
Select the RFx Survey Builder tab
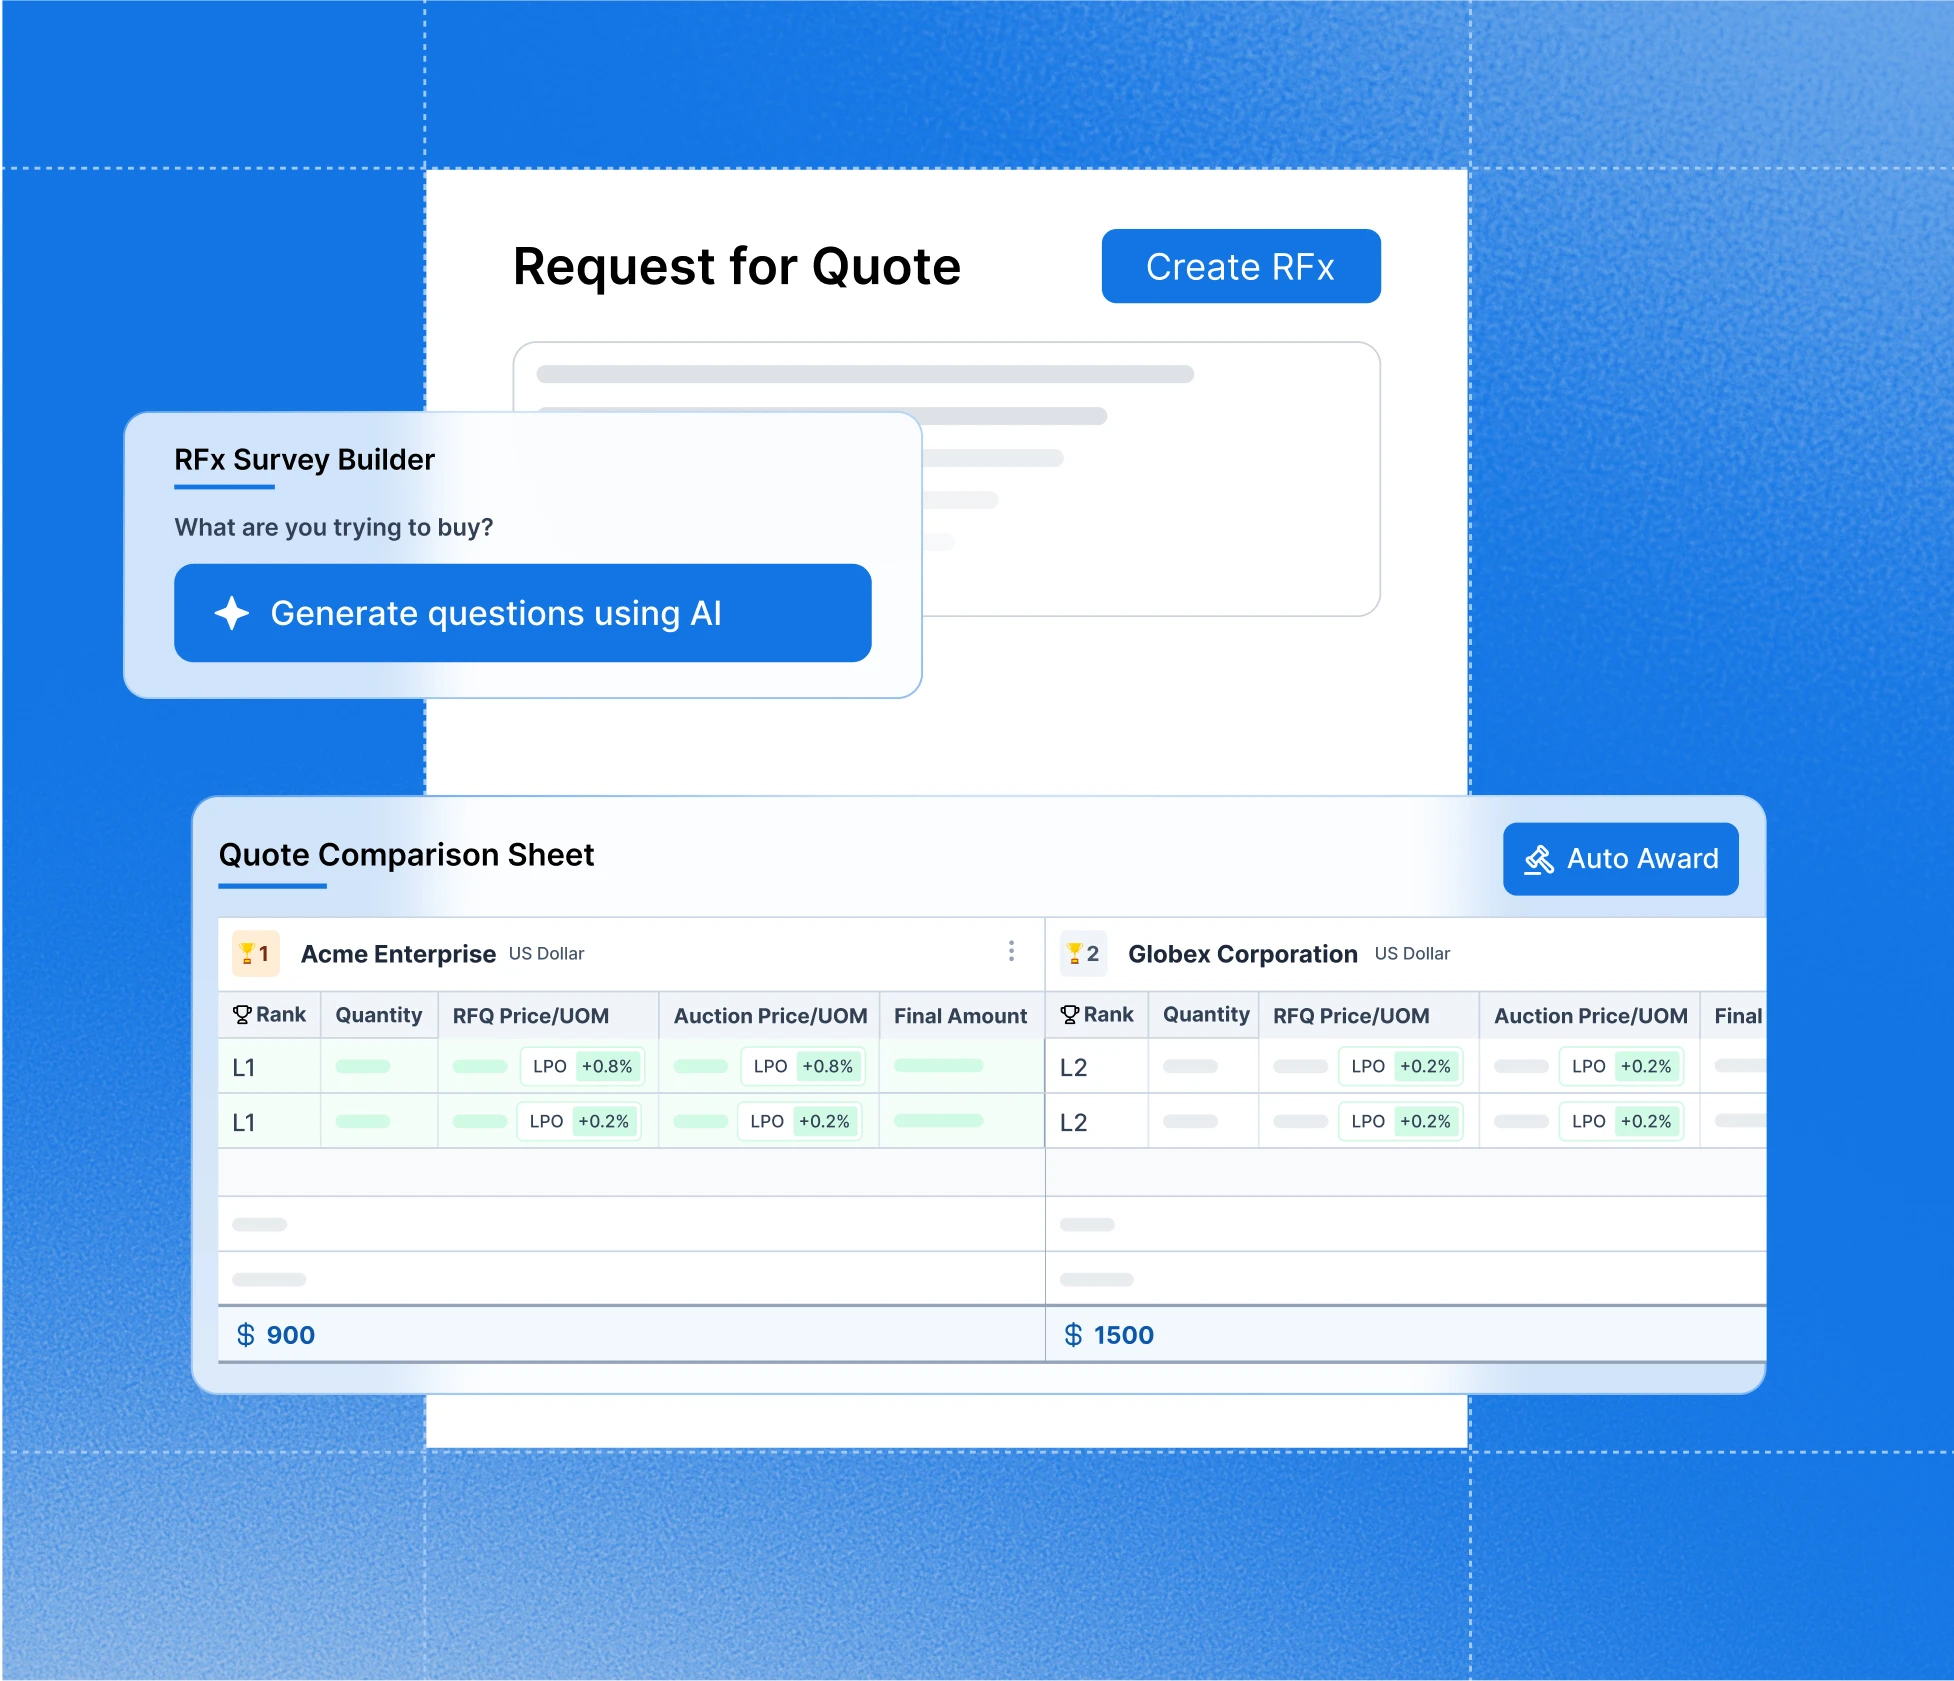[304, 460]
